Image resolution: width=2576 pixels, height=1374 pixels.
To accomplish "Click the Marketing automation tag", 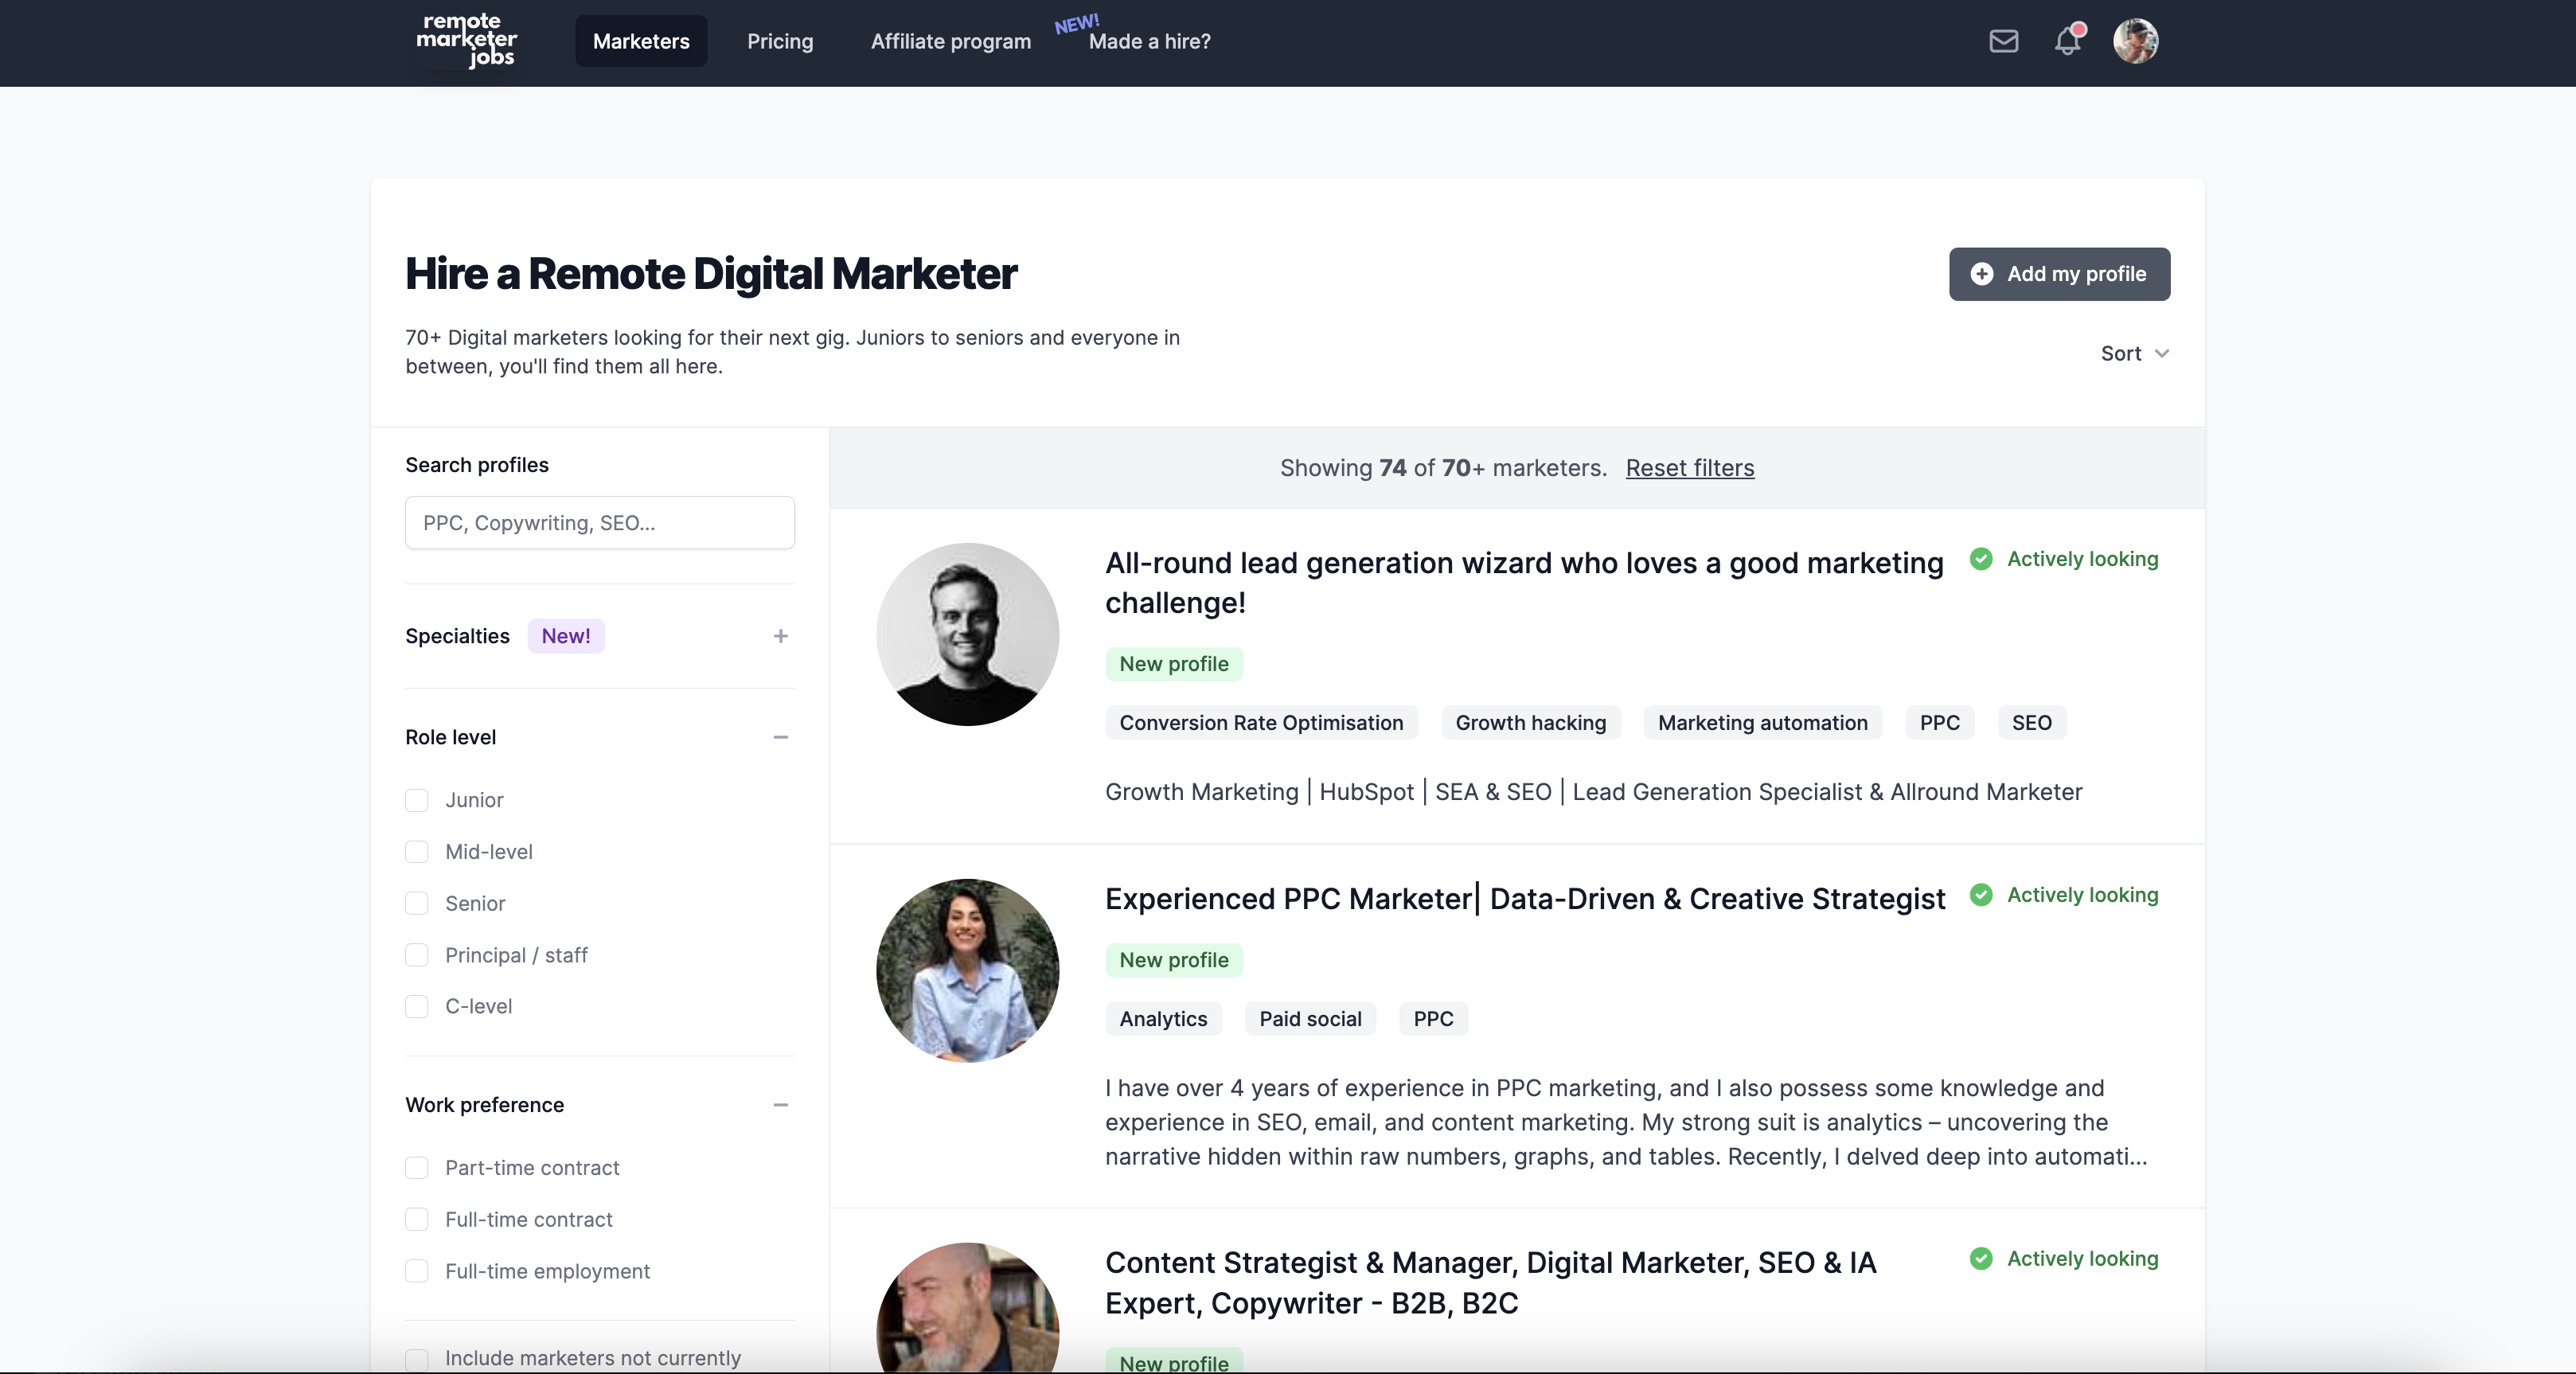I will click(1762, 723).
